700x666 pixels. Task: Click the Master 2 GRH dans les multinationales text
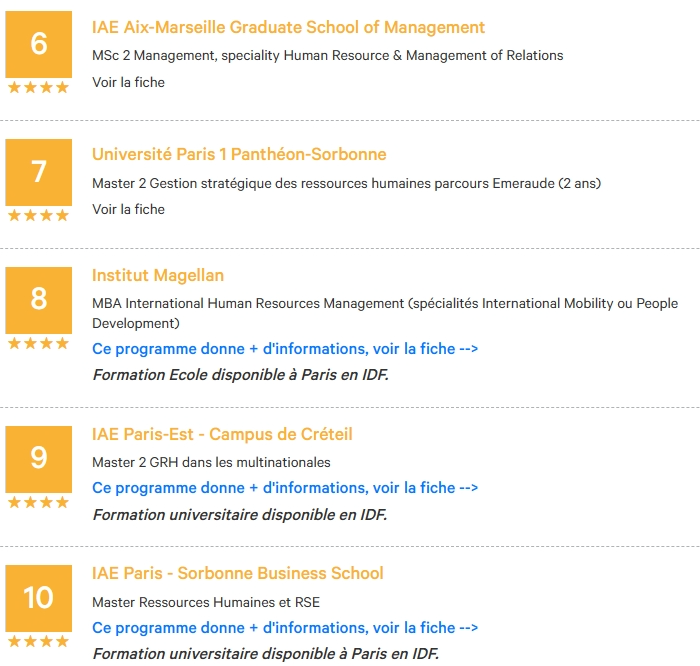[211, 462]
